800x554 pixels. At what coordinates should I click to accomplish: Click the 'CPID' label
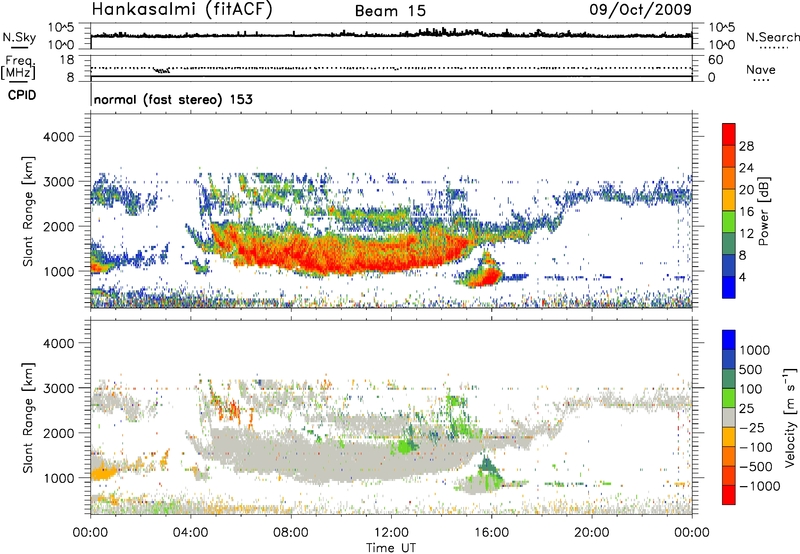tap(22, 95)
